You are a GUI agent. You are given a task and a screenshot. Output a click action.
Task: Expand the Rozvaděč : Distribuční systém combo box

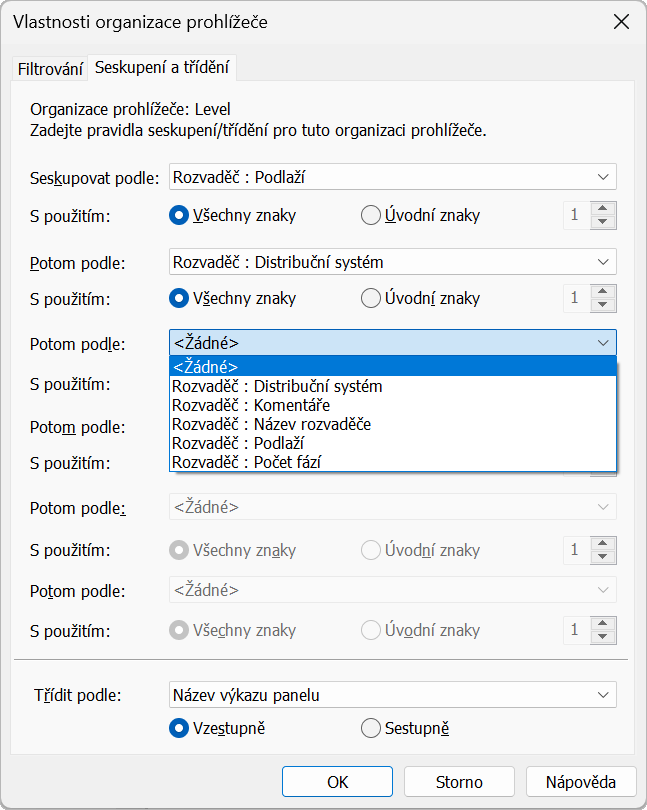click(392, 262)
